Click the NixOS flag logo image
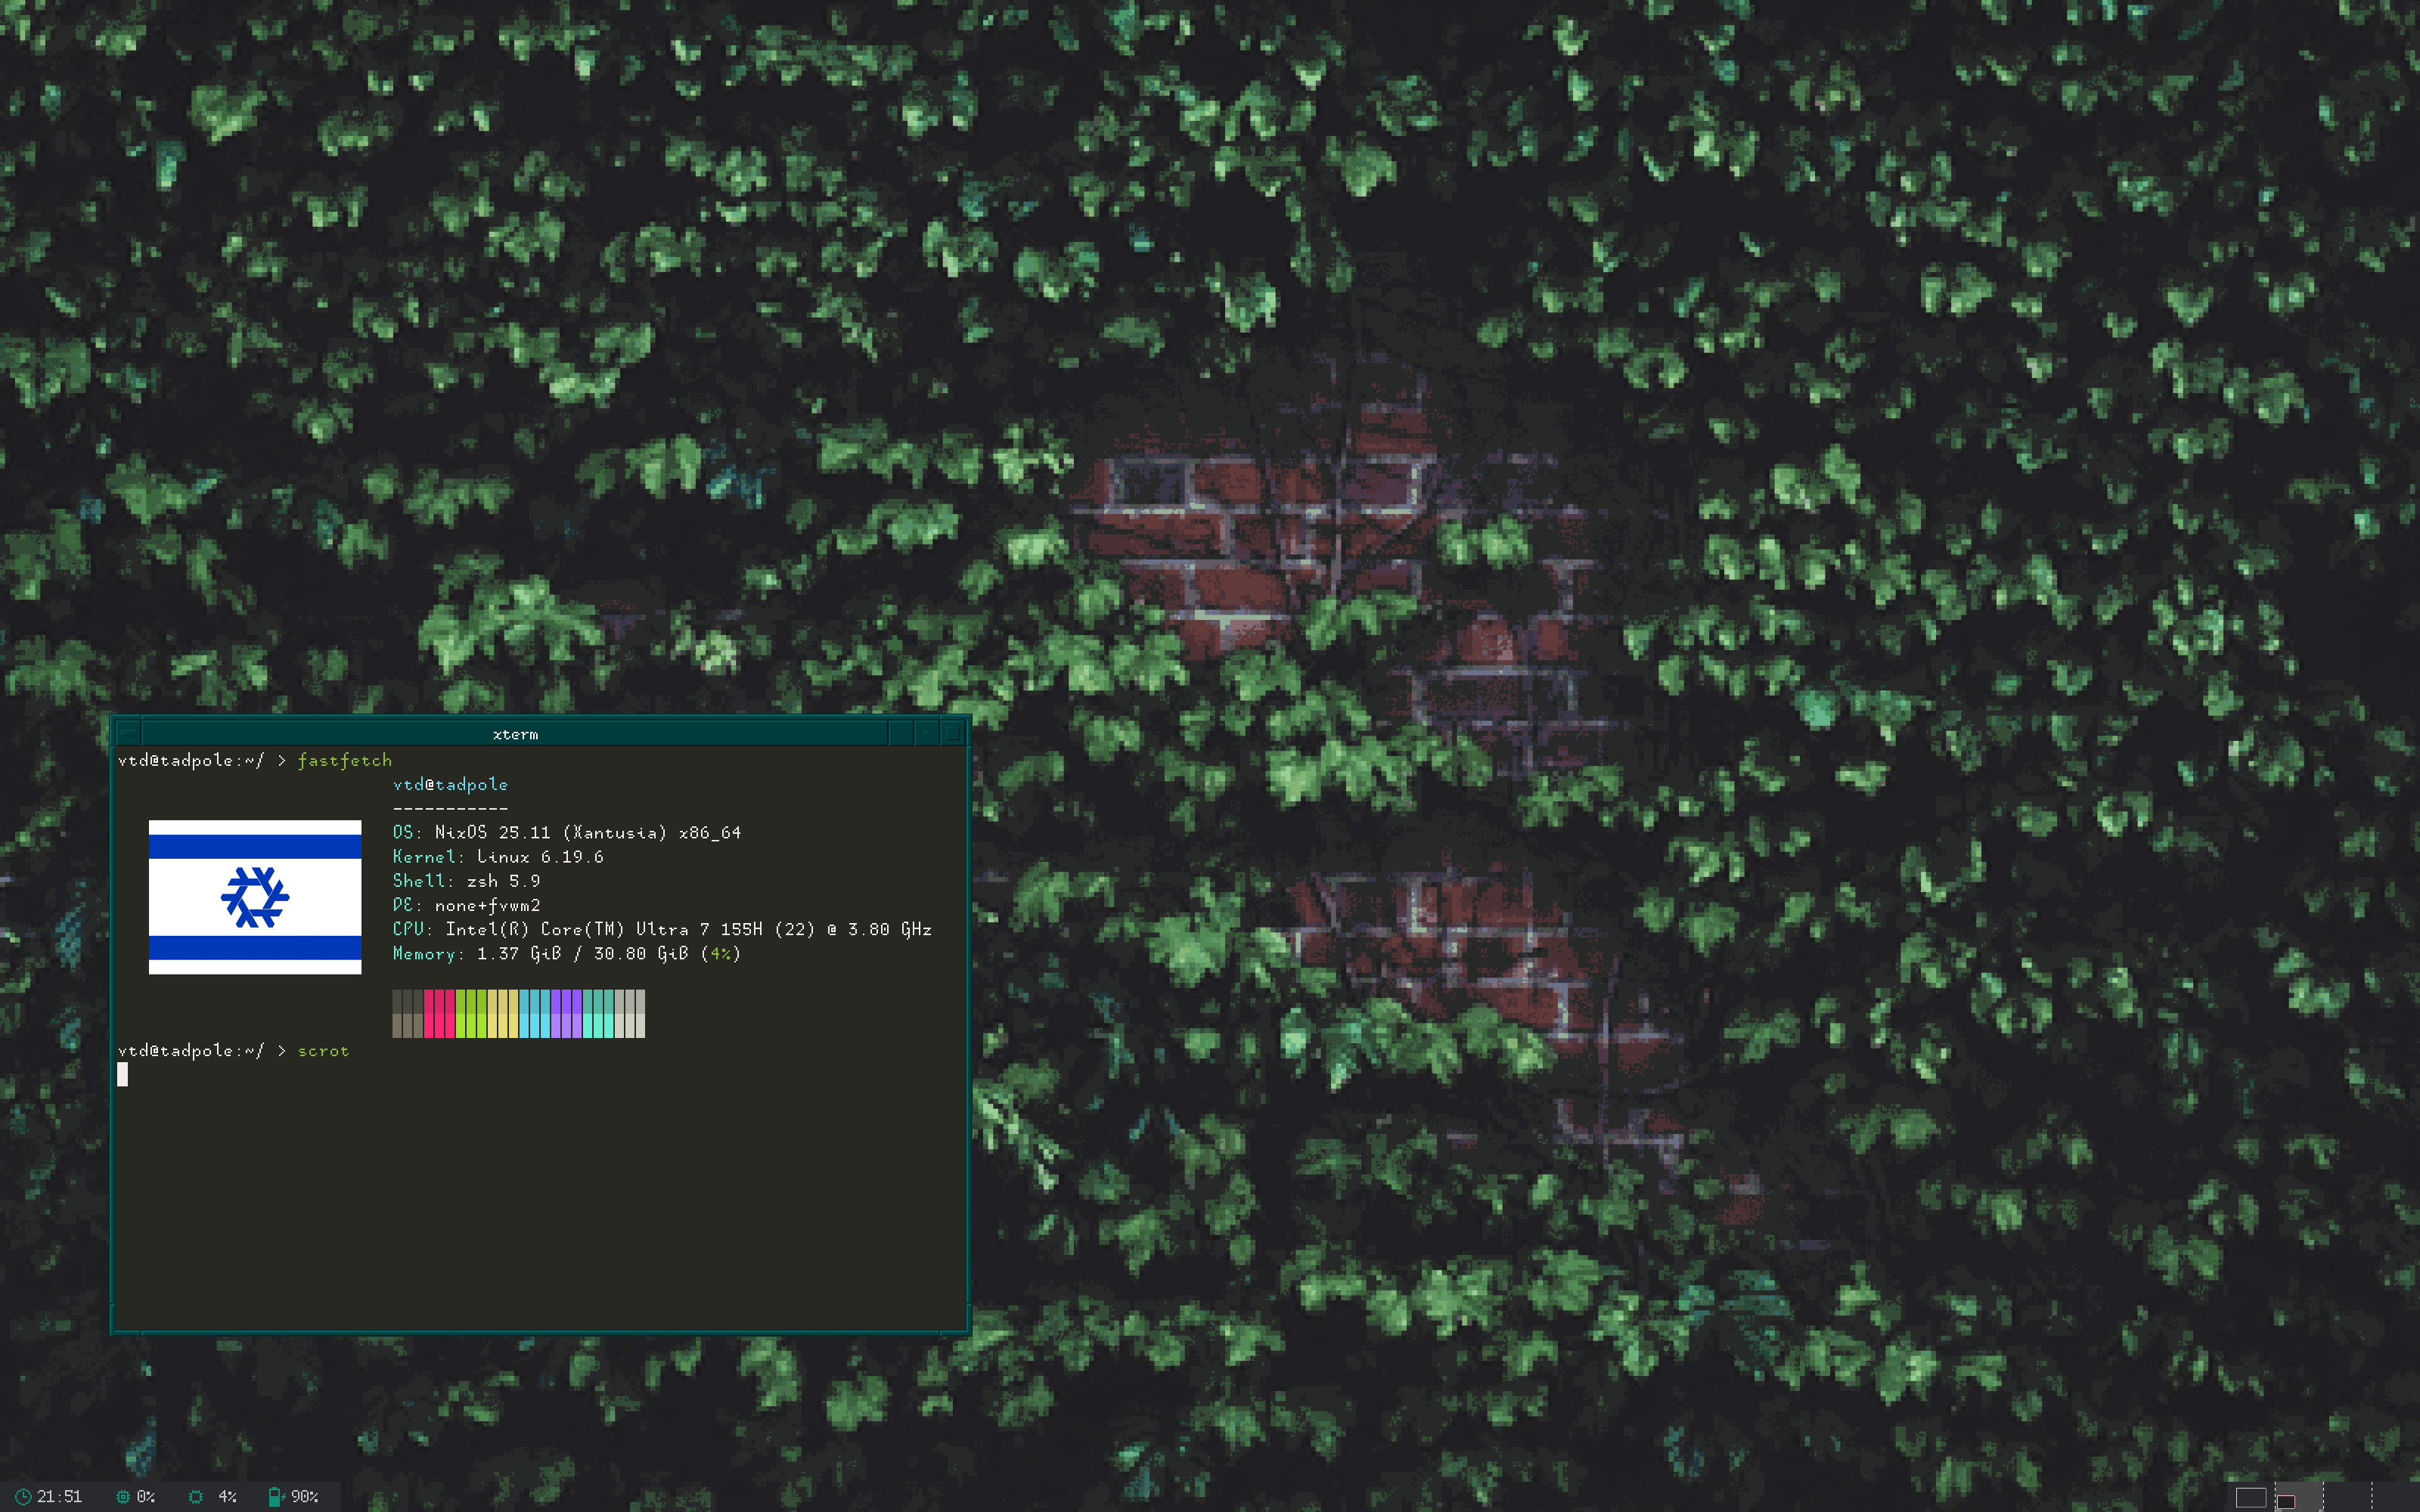This screenshot has width=2420, height=1512. point(255,897)
